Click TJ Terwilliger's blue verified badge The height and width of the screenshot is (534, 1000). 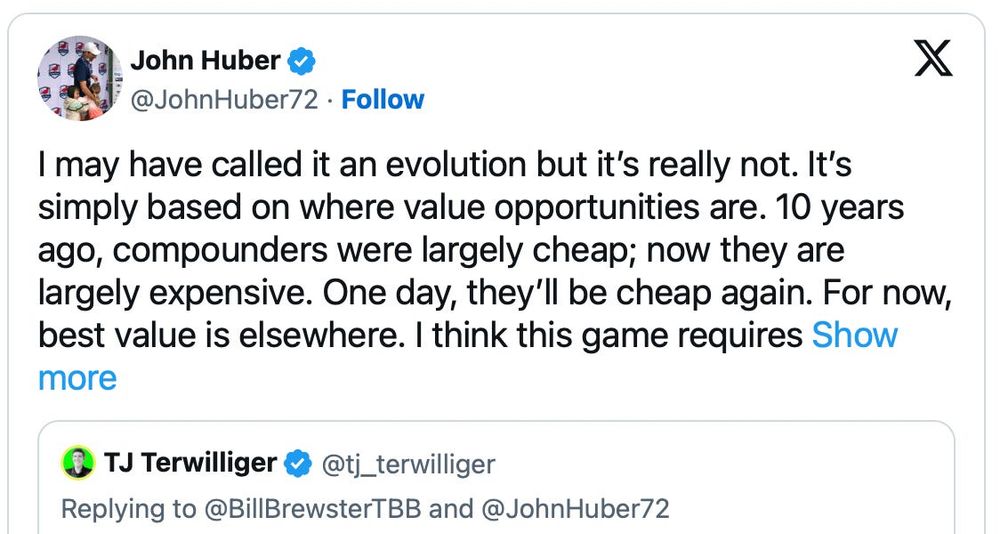[298, 463]
